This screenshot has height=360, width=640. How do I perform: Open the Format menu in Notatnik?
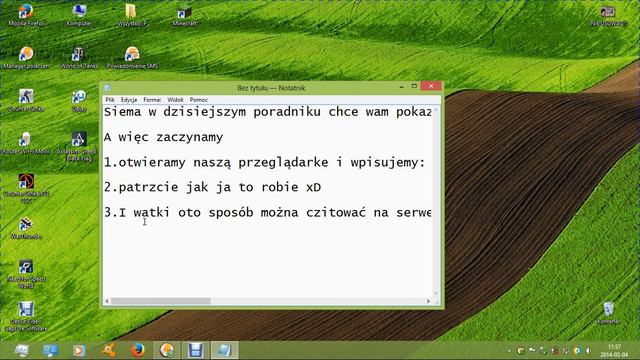152,100
